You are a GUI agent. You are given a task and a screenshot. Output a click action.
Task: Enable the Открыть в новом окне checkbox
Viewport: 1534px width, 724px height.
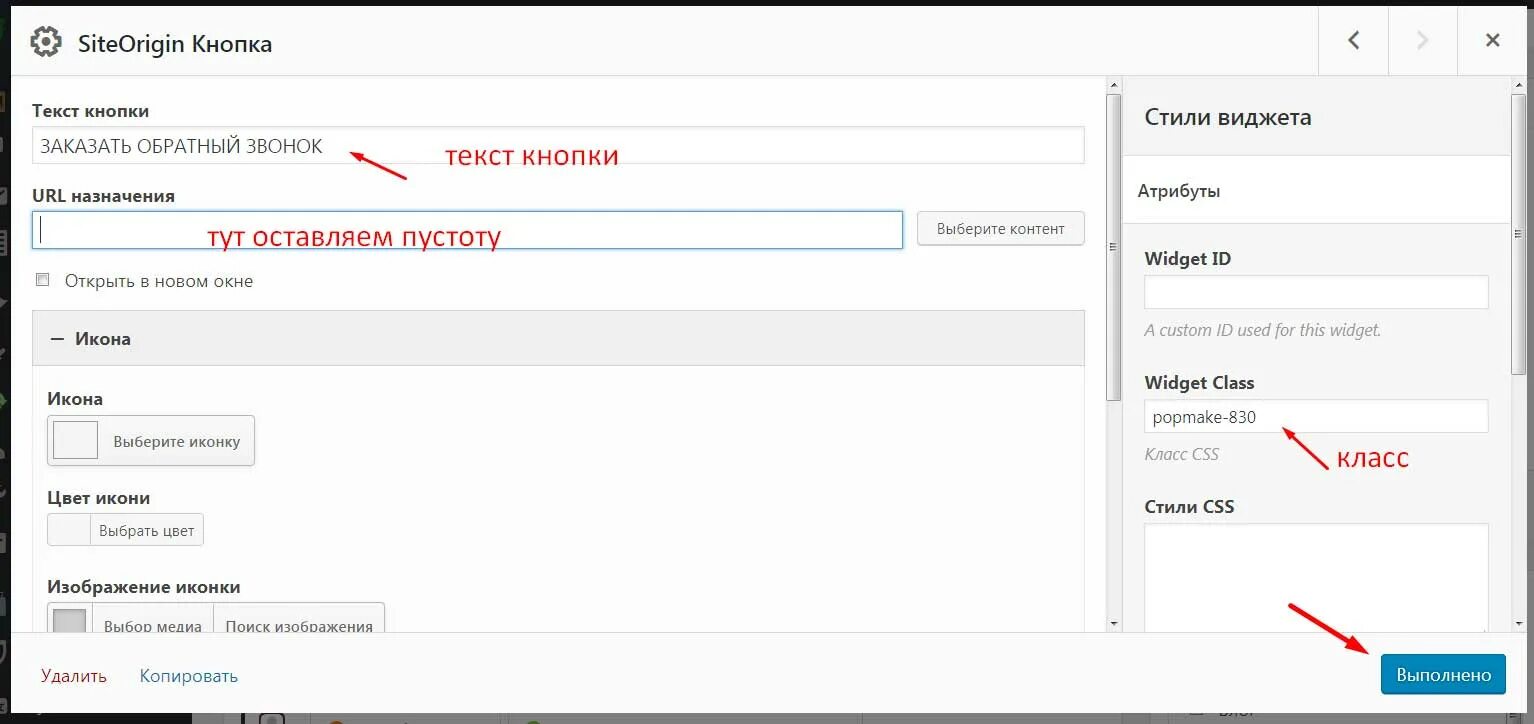click(x=42, y=280)
